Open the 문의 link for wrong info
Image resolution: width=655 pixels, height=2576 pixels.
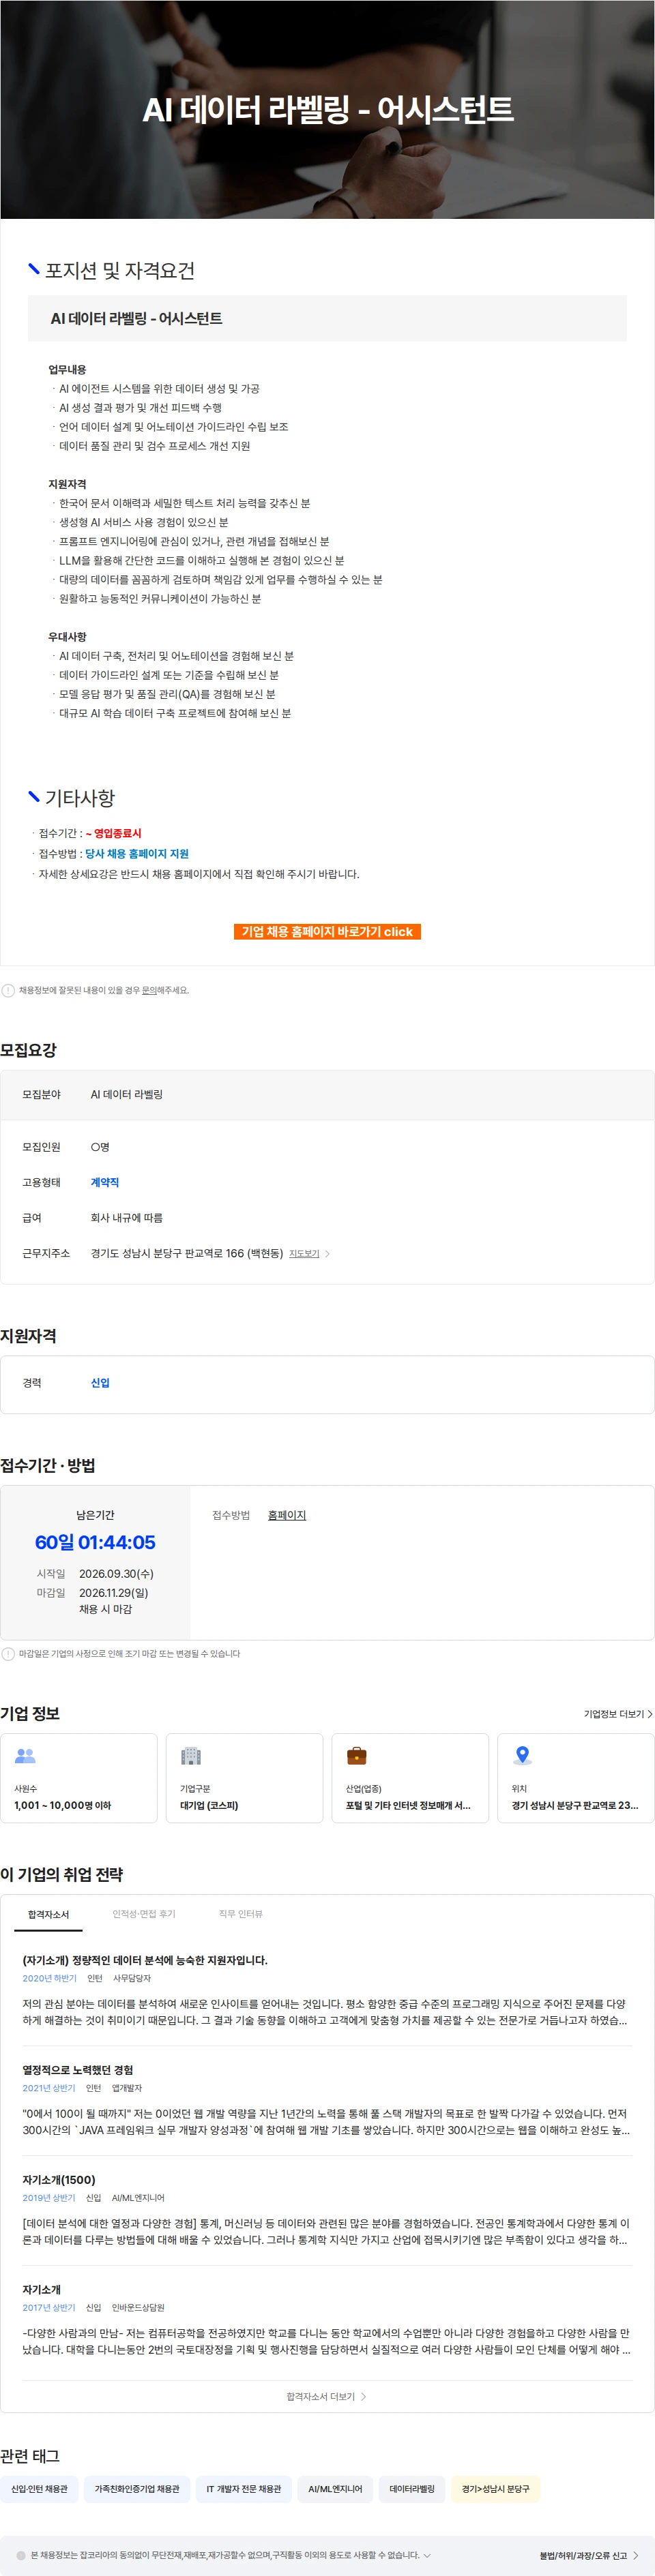coord(149,990)
